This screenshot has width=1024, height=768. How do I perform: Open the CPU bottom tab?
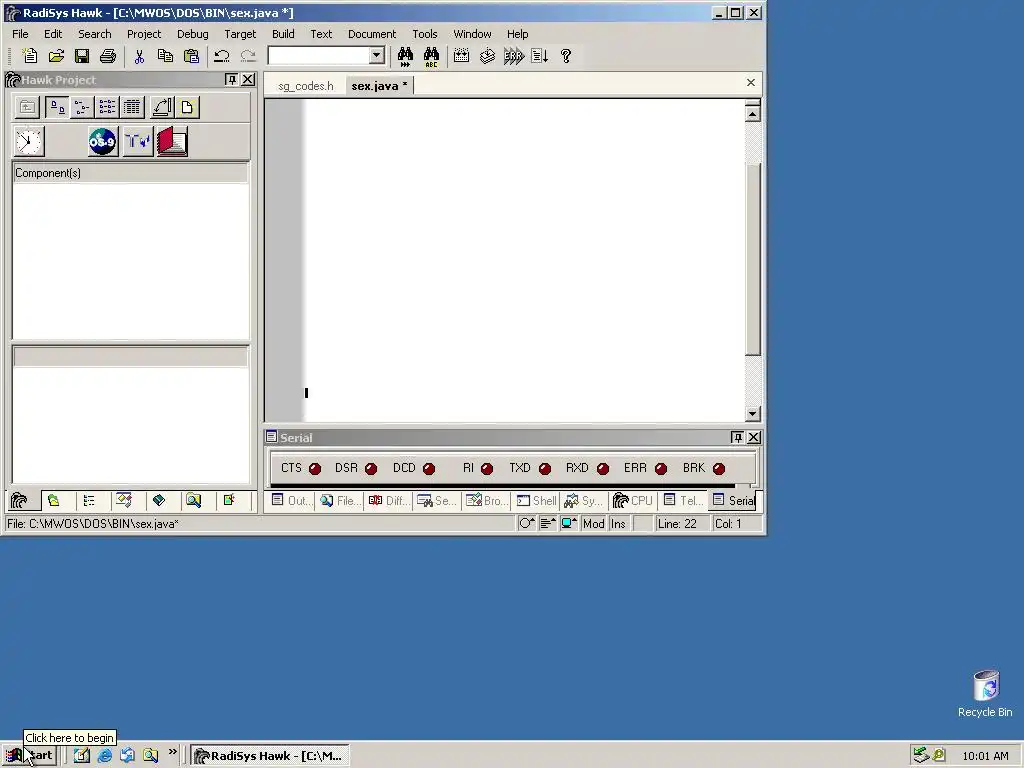[x=633, y=501]
